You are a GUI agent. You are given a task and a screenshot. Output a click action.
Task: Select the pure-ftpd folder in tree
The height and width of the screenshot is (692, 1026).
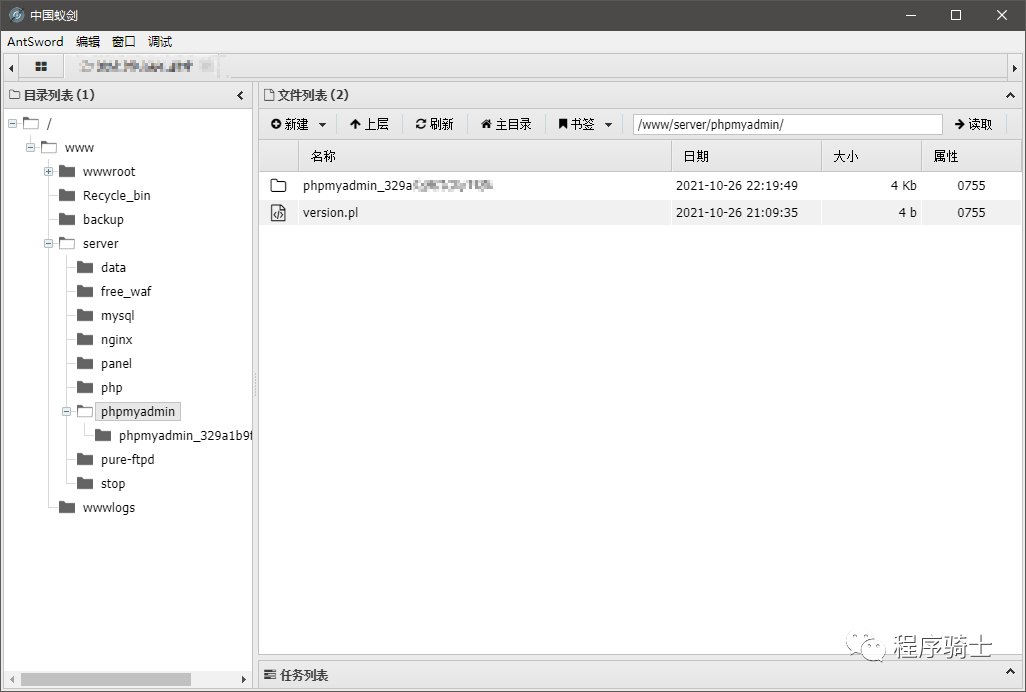tap(128, 460)
